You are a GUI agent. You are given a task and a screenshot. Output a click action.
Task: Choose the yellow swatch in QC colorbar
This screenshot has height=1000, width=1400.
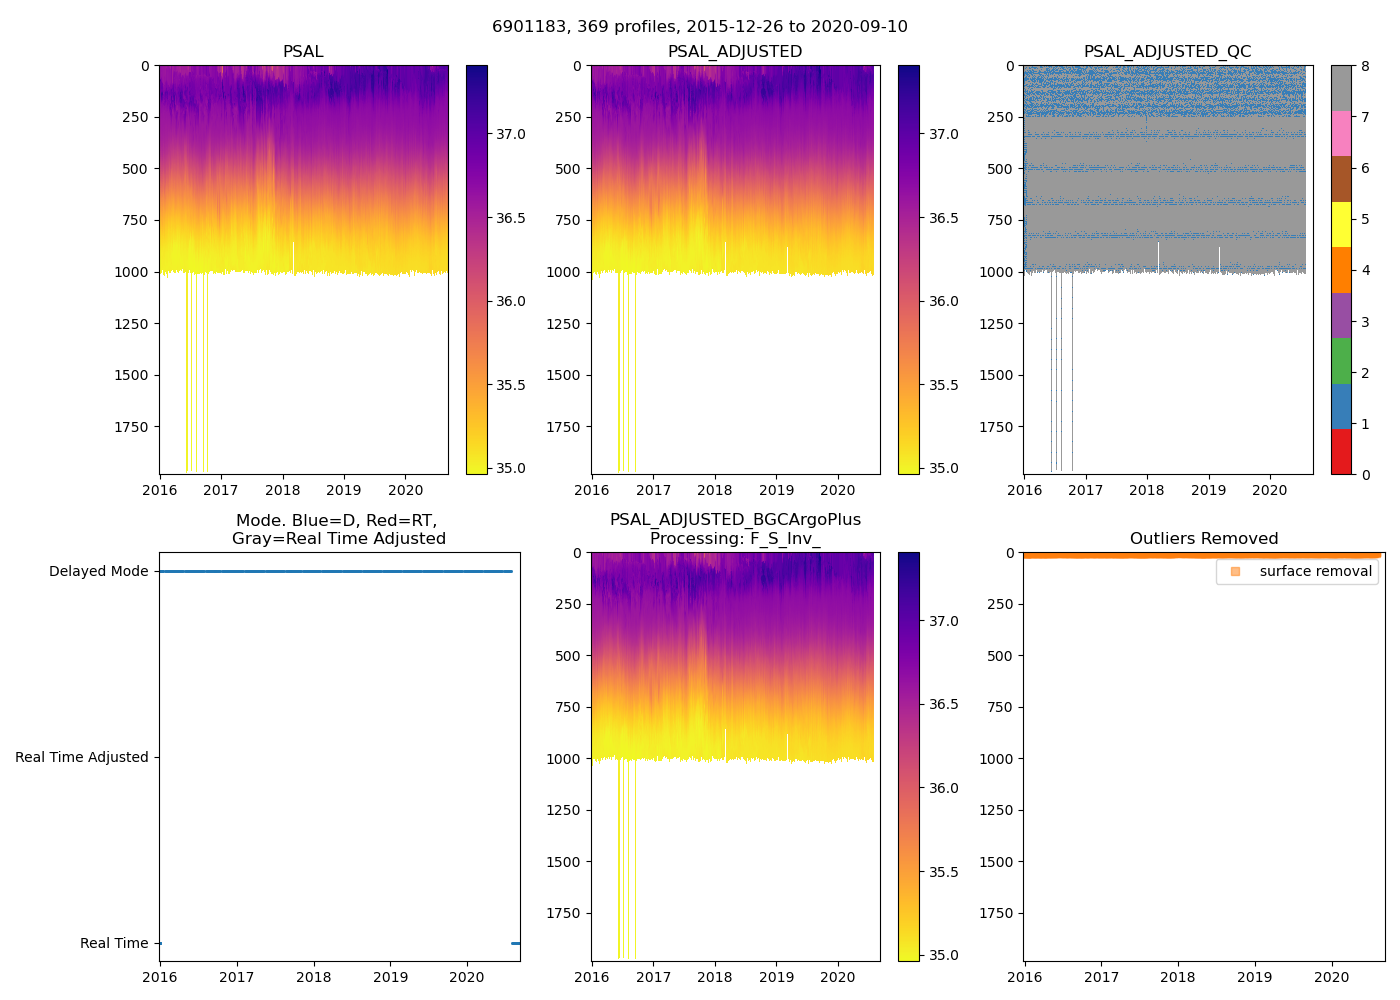coord(1341,224)
